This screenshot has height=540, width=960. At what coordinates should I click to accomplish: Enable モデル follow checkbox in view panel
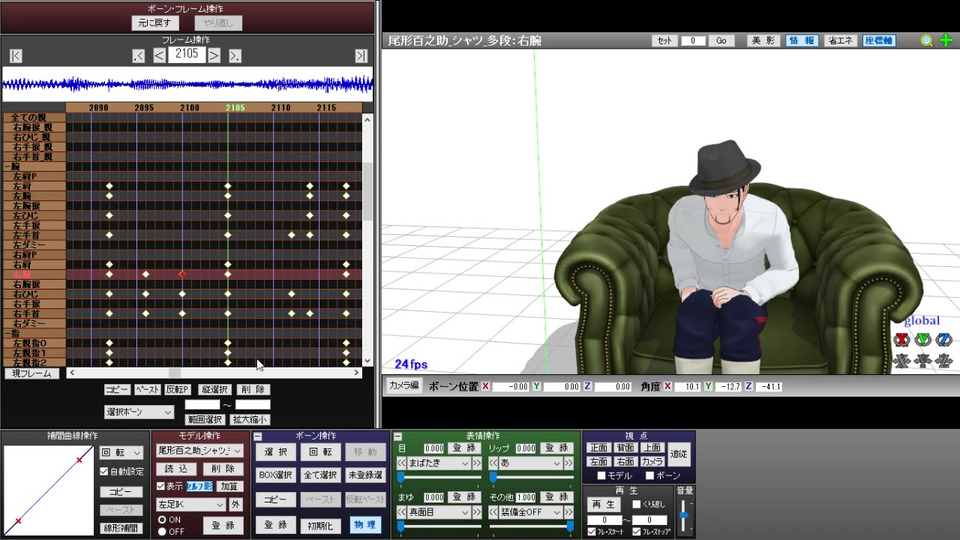[x=601, y=476]
